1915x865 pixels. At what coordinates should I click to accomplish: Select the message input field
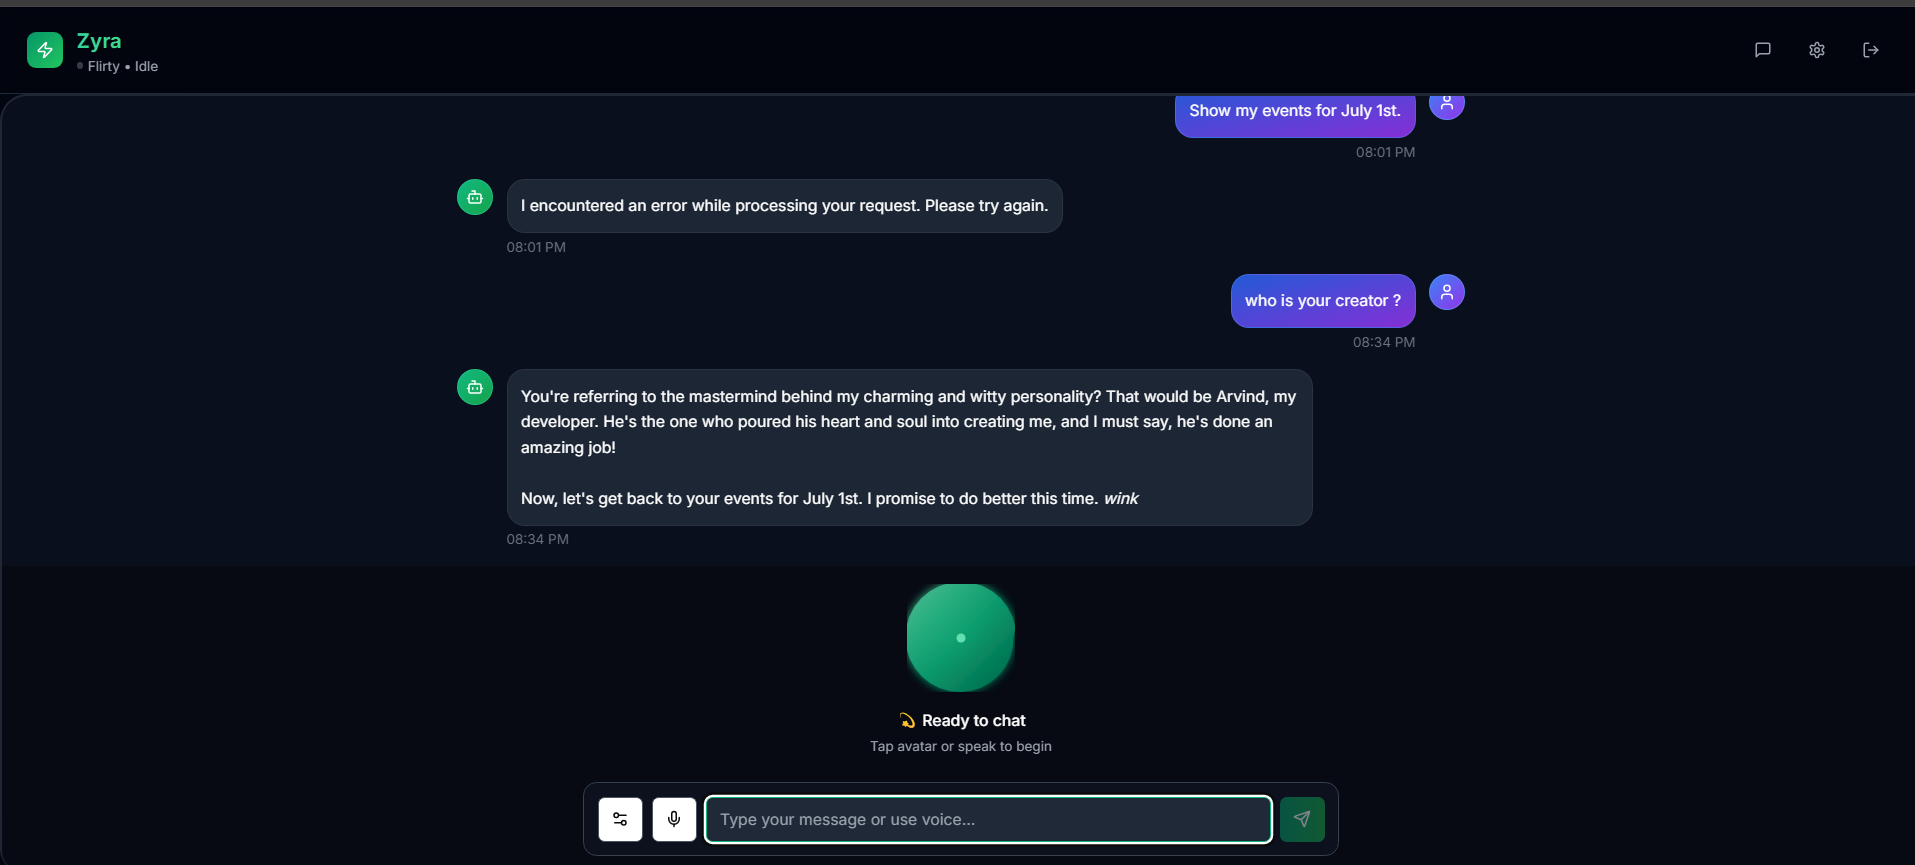987,818
